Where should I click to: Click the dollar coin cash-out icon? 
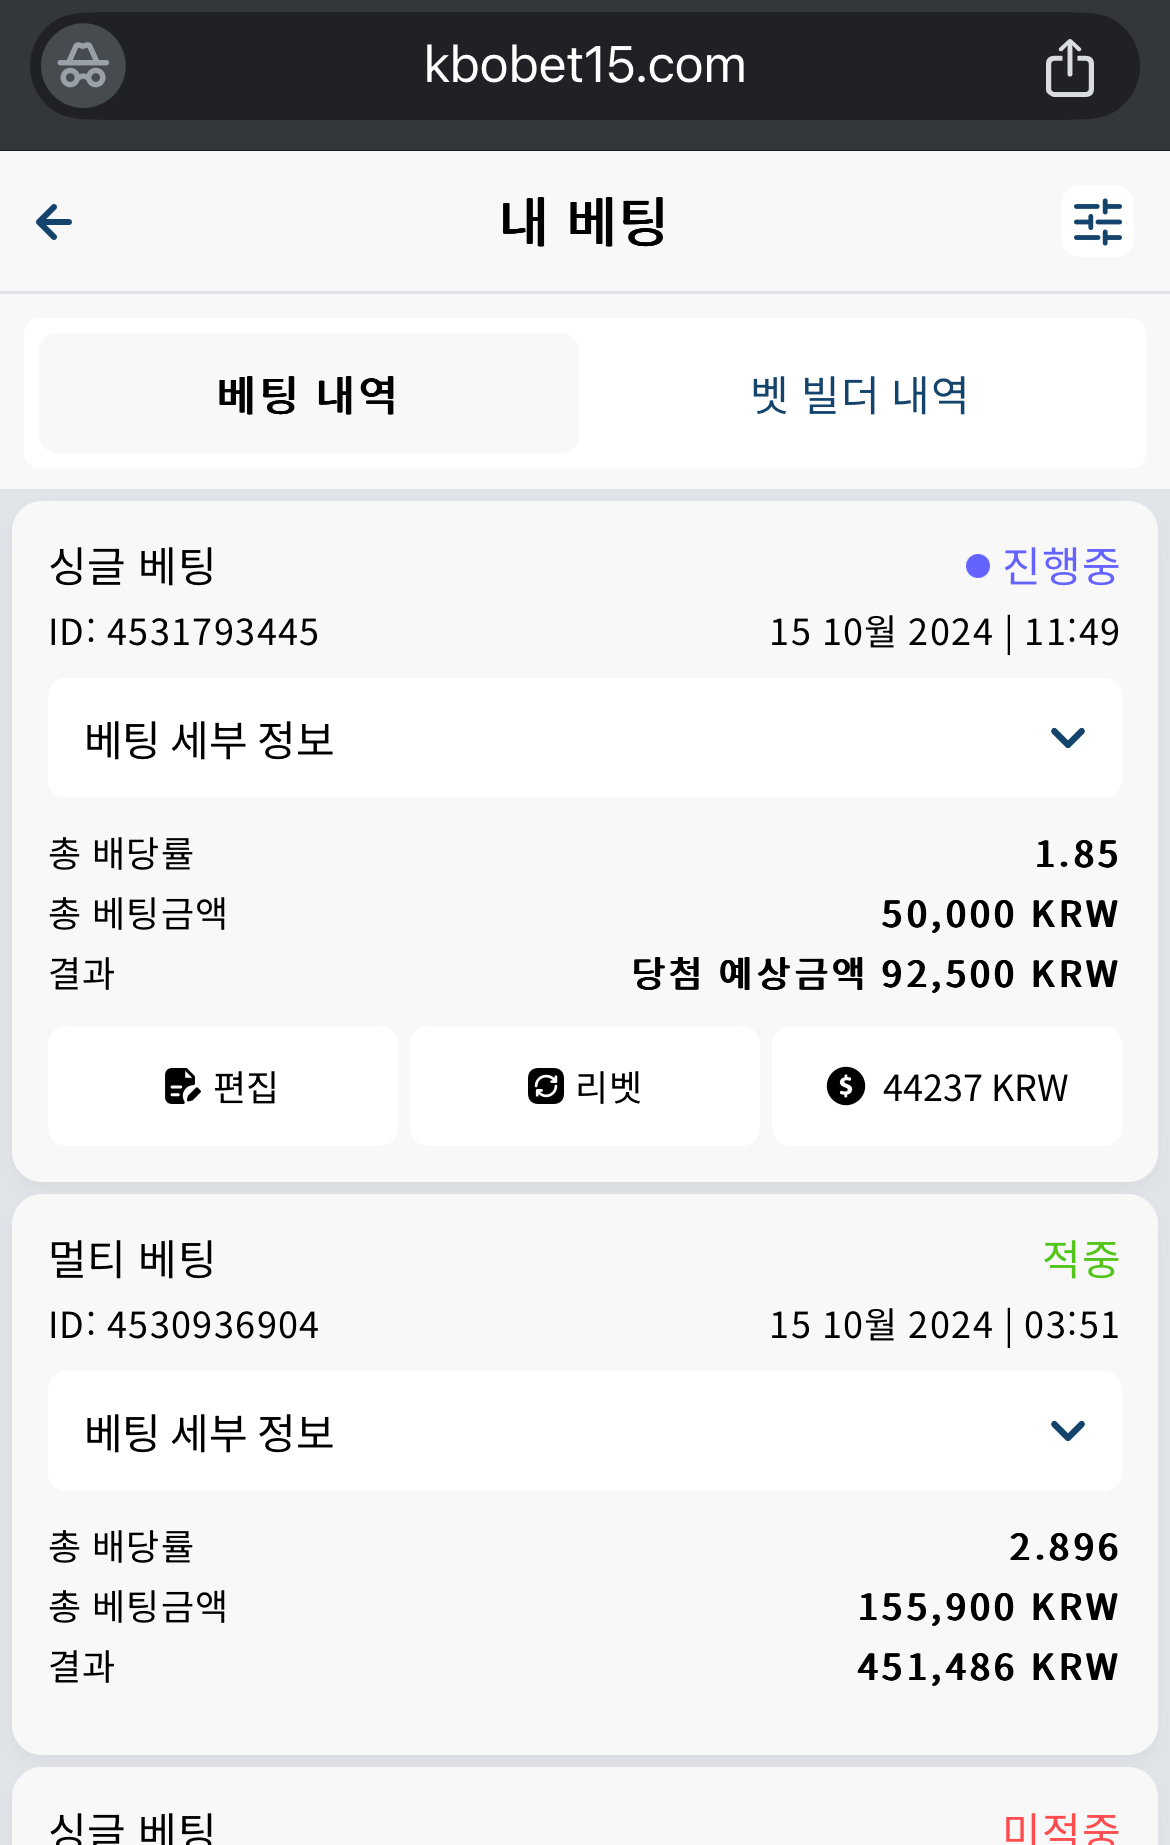(x=845, y=1086)
